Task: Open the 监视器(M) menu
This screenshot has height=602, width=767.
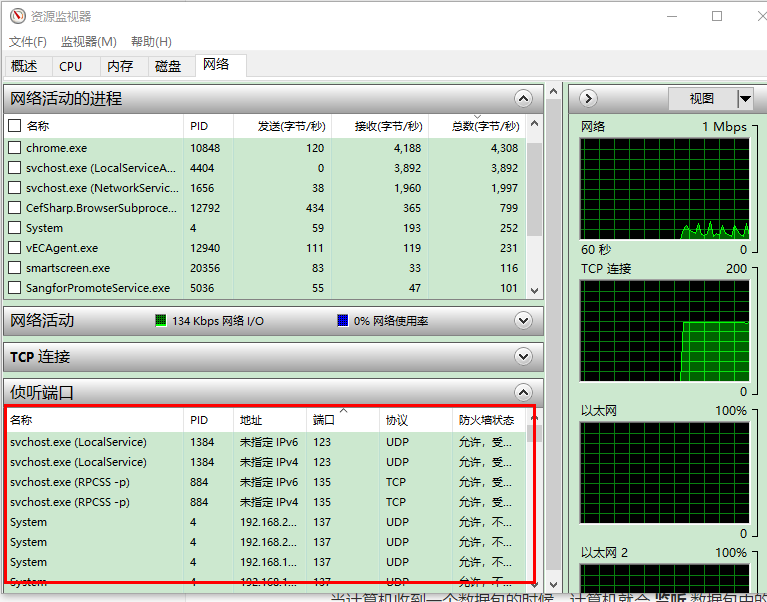Action: 89,42
